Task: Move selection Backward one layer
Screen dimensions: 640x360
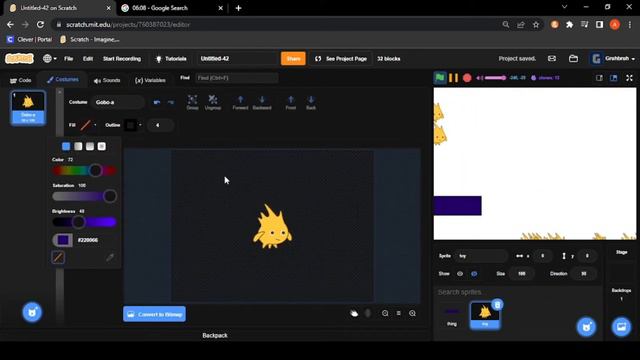Action: (x=262, y=102)
